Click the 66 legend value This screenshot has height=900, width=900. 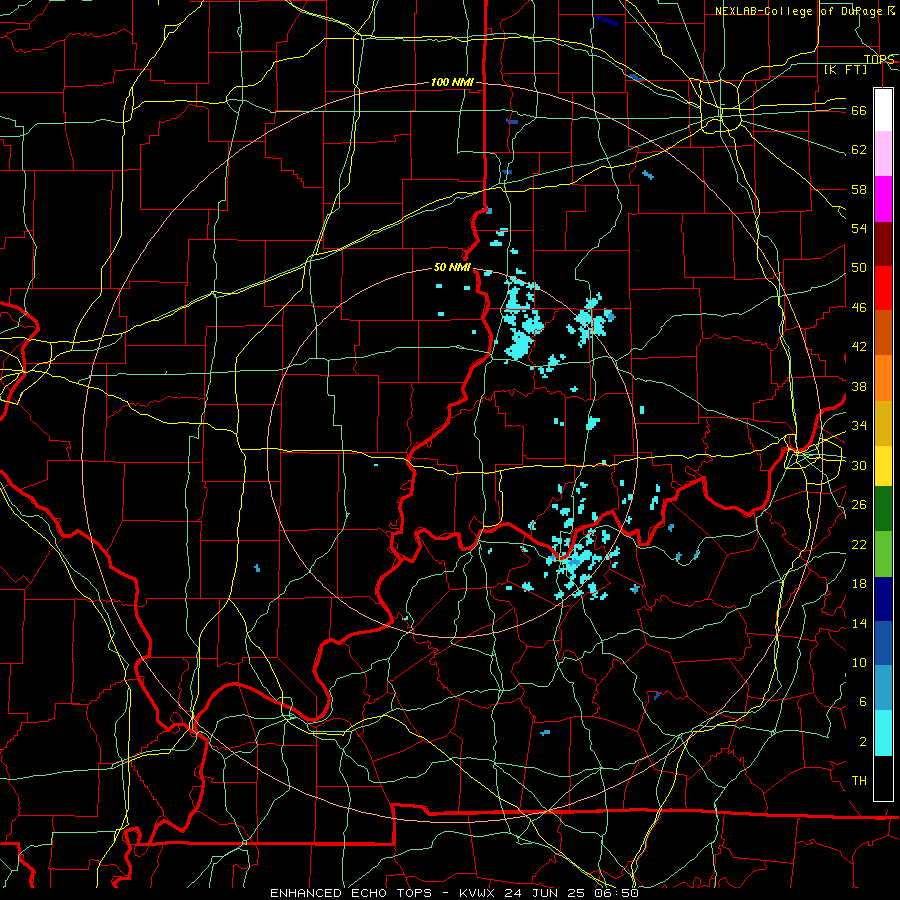click(x=859, y=110)
